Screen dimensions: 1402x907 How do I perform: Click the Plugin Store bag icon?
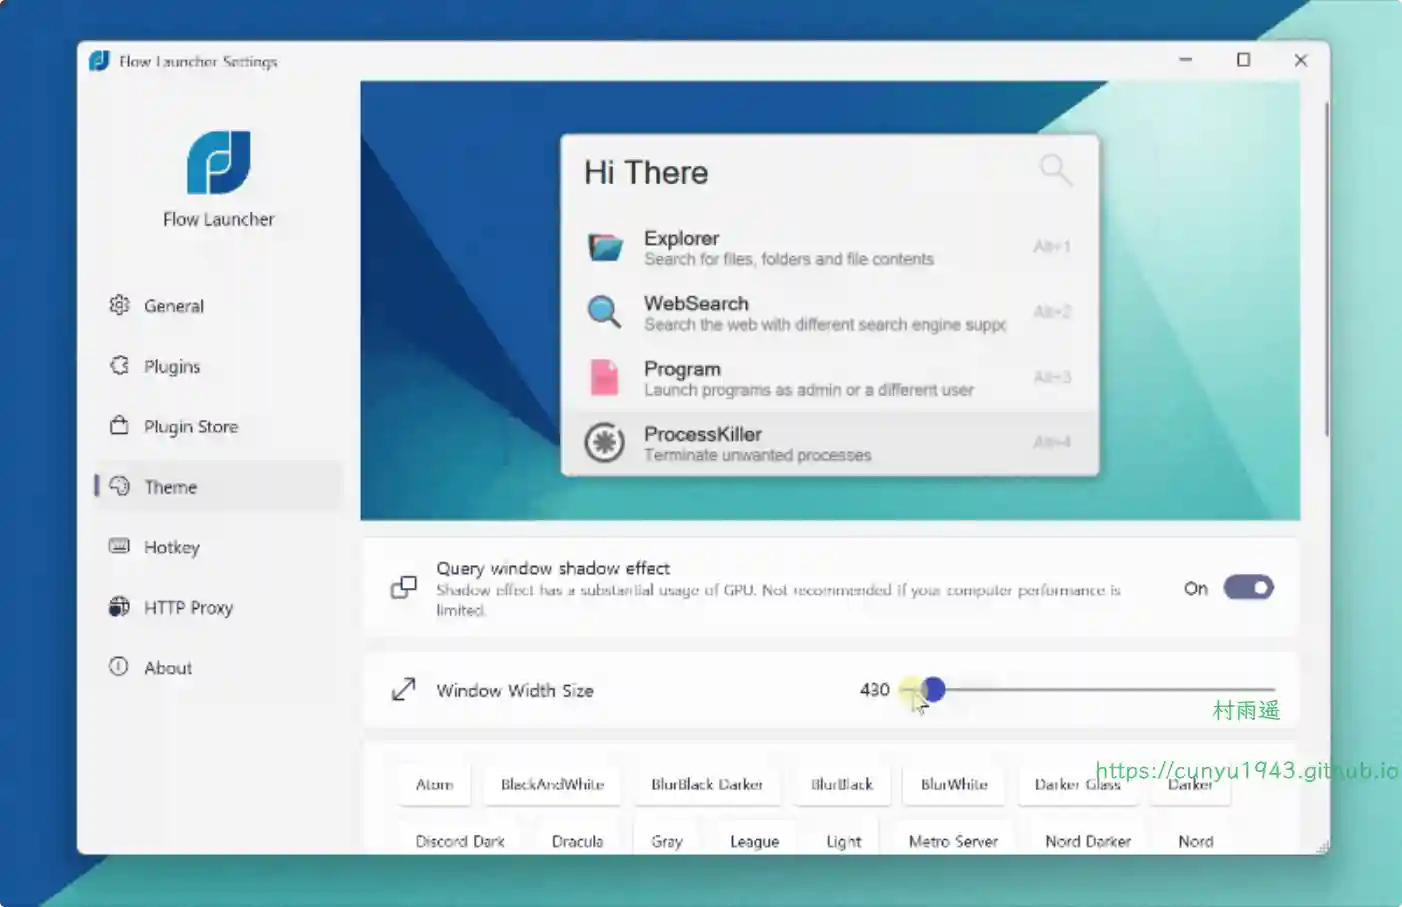(119, 426)
